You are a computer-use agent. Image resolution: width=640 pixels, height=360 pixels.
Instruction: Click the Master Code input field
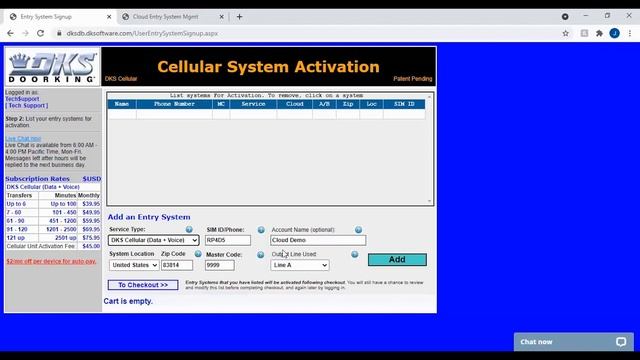click(x=220, y=265)
